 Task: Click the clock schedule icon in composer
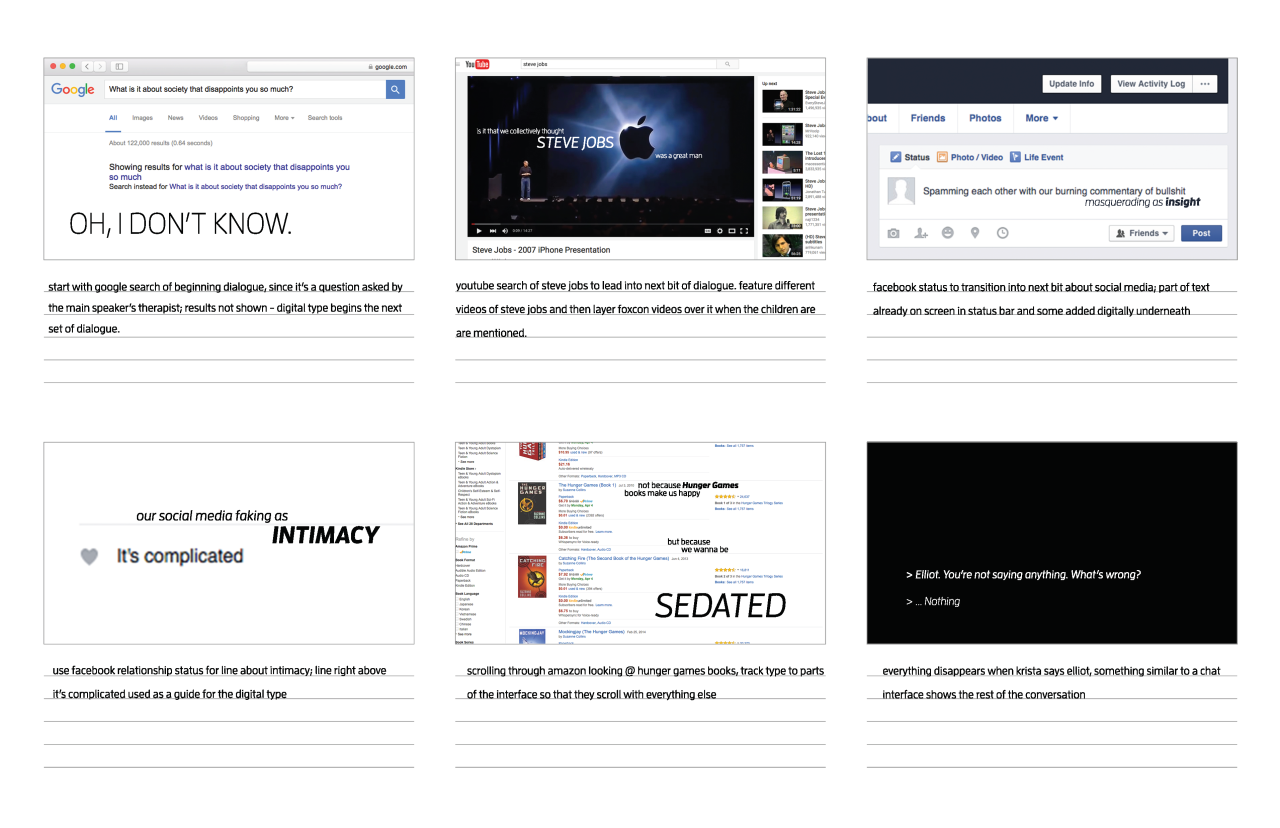click(1002, 233)
